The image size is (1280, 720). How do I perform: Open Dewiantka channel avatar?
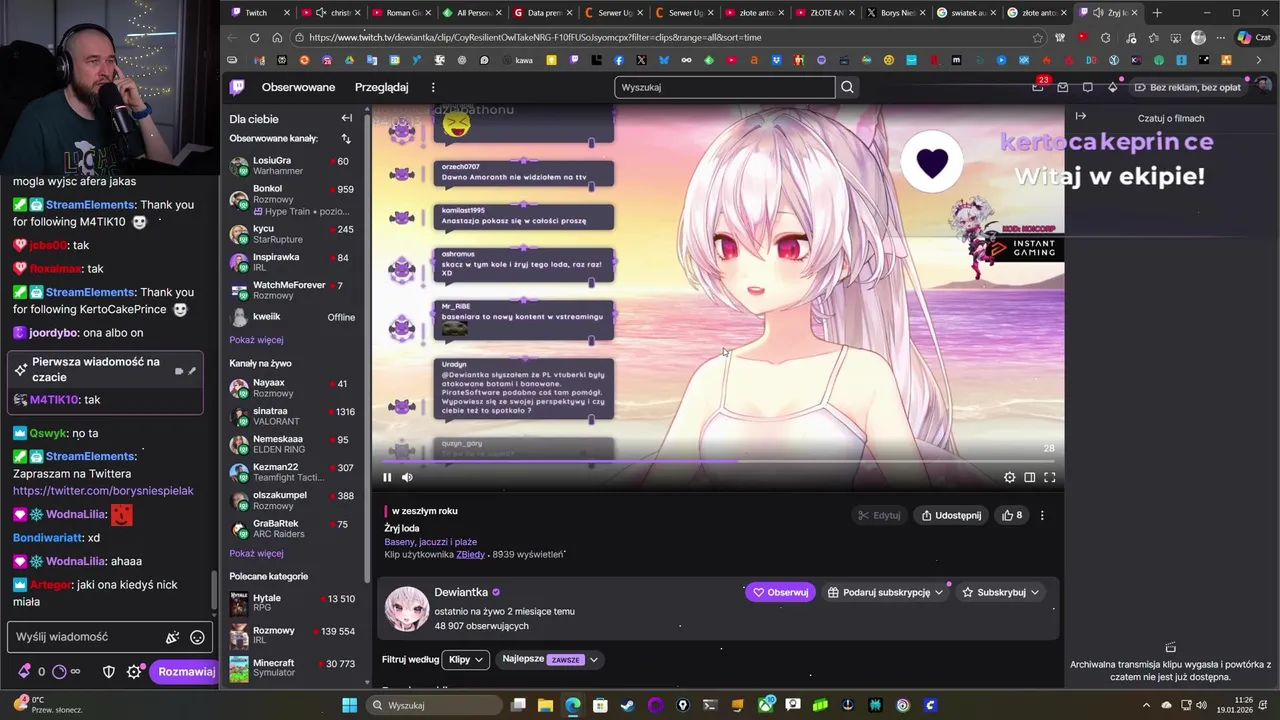point(407,608)
